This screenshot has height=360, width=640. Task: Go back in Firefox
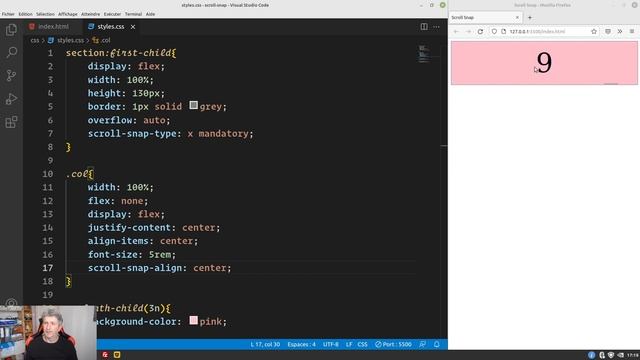coord(456,31)
